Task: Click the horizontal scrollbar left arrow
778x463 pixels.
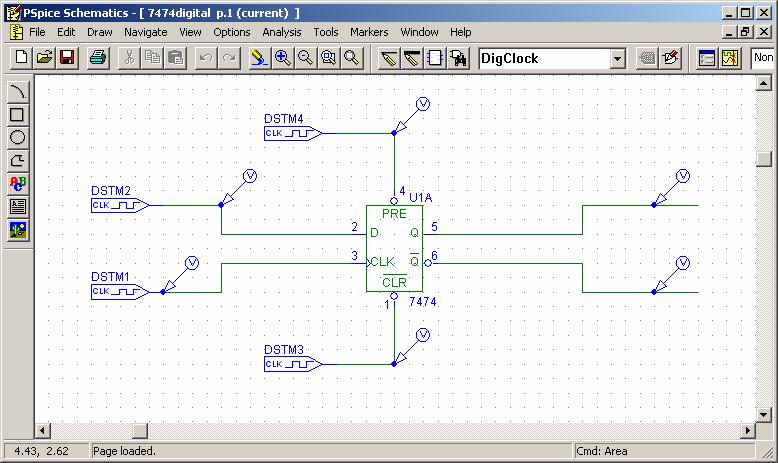Action: tap(43, 431)
